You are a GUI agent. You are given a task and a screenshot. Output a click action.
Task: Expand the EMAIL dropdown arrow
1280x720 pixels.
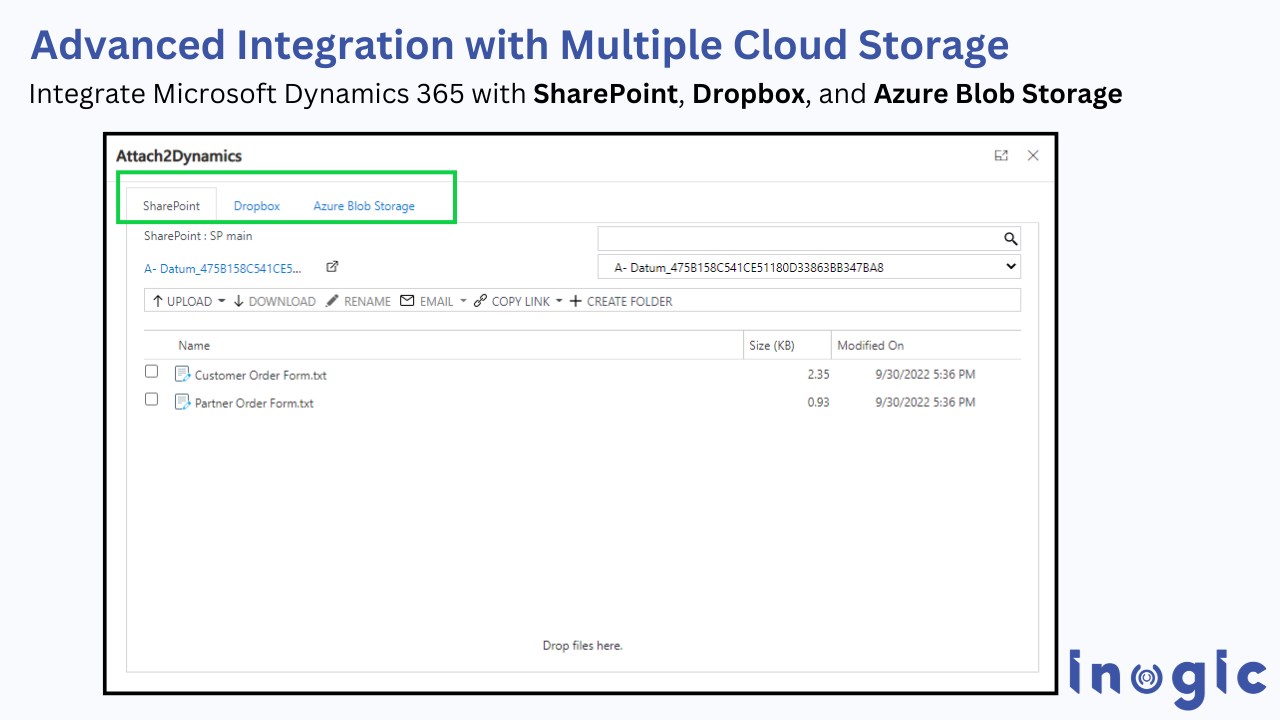tap(463, 301)
